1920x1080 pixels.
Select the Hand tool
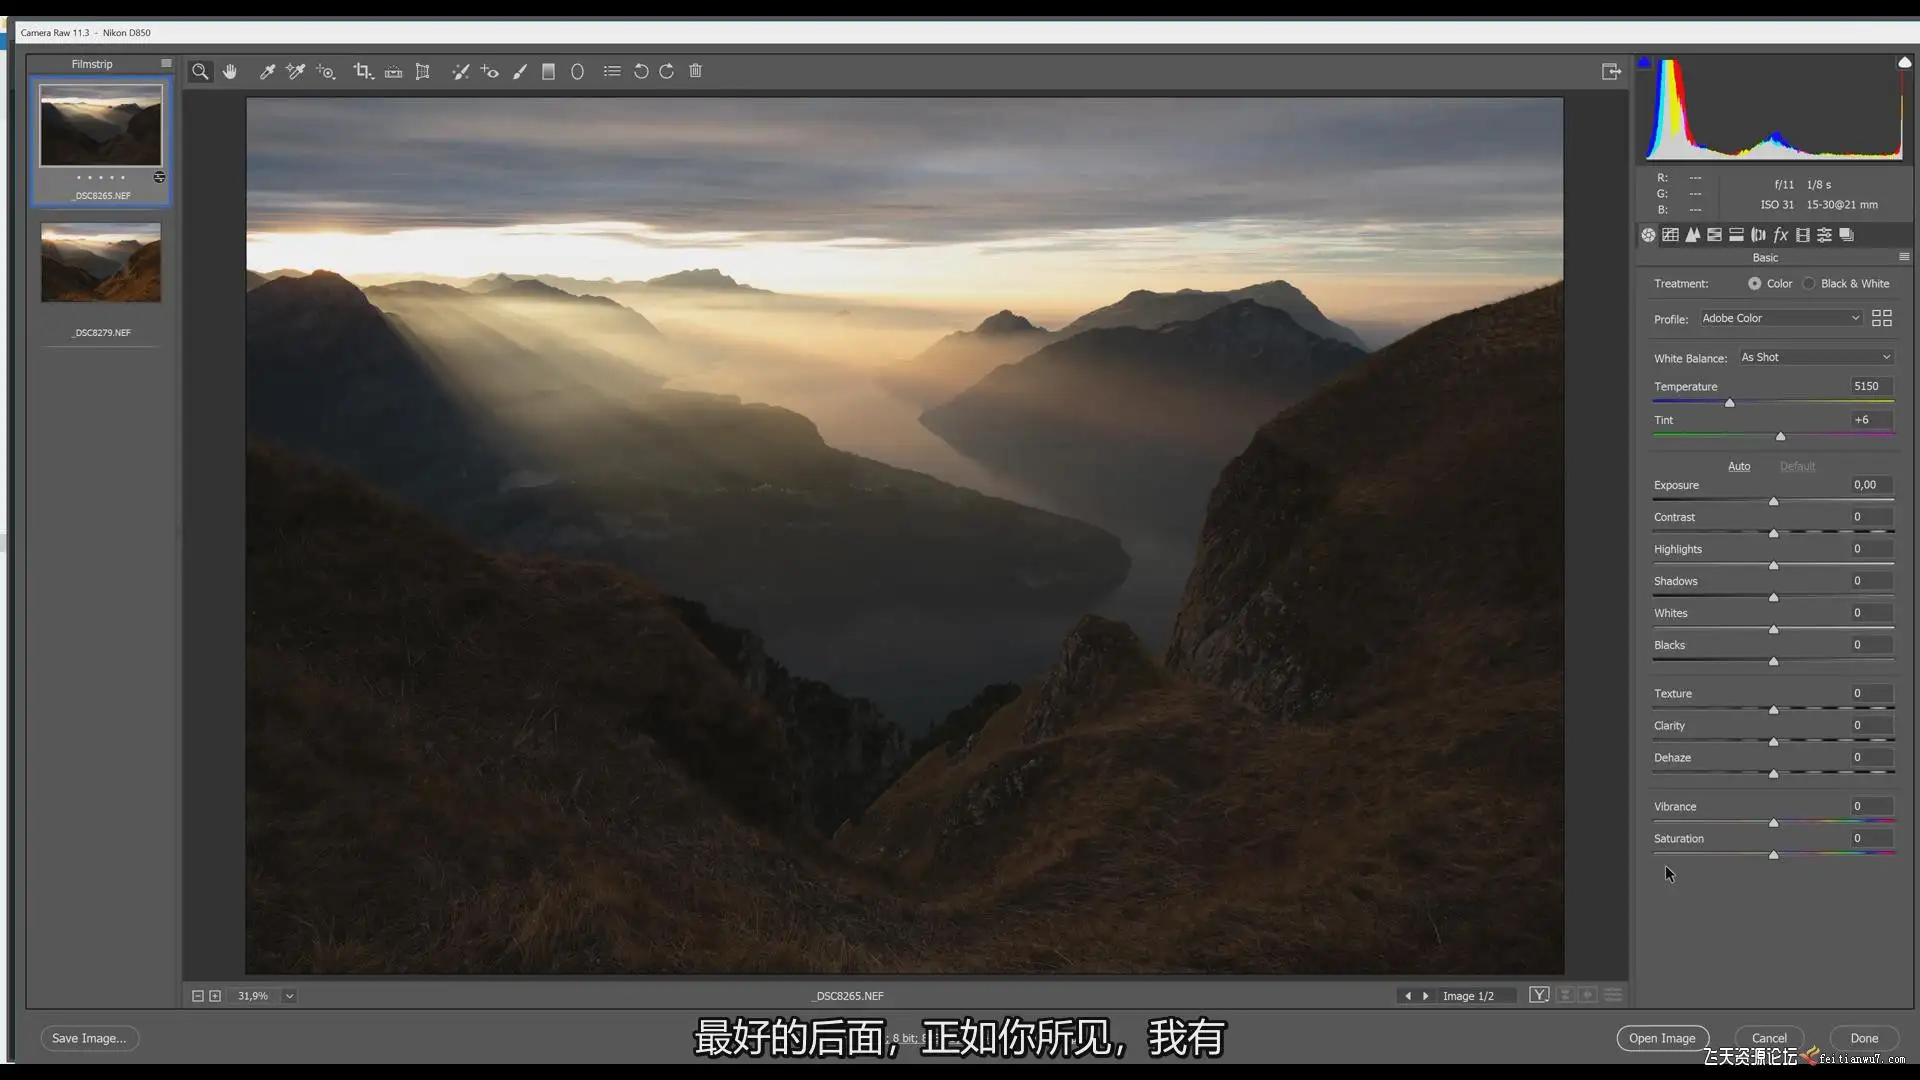click(x=230, y=71)
